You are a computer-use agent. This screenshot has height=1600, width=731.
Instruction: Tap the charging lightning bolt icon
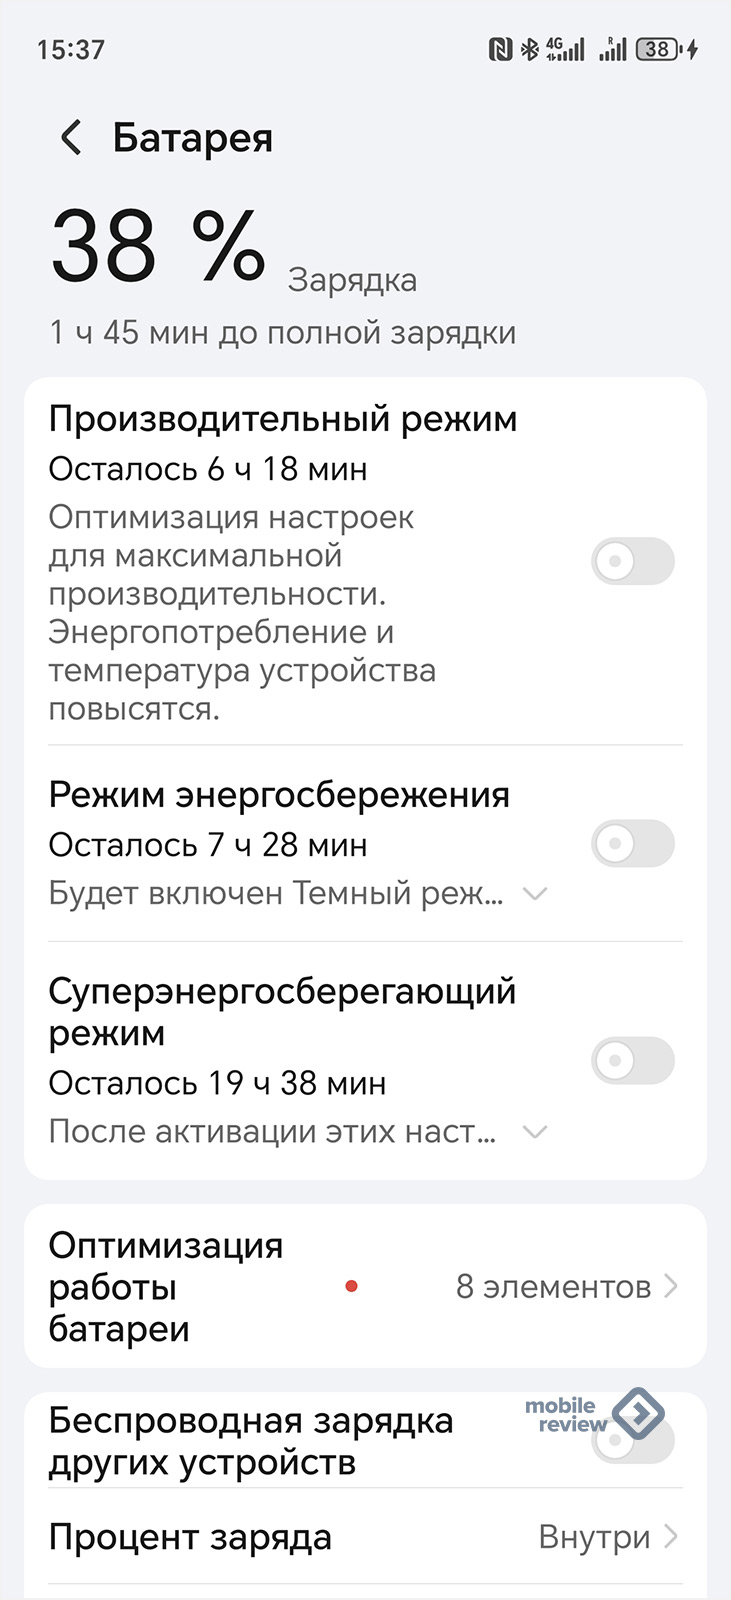pyautogui.click(x=693, y=49)
